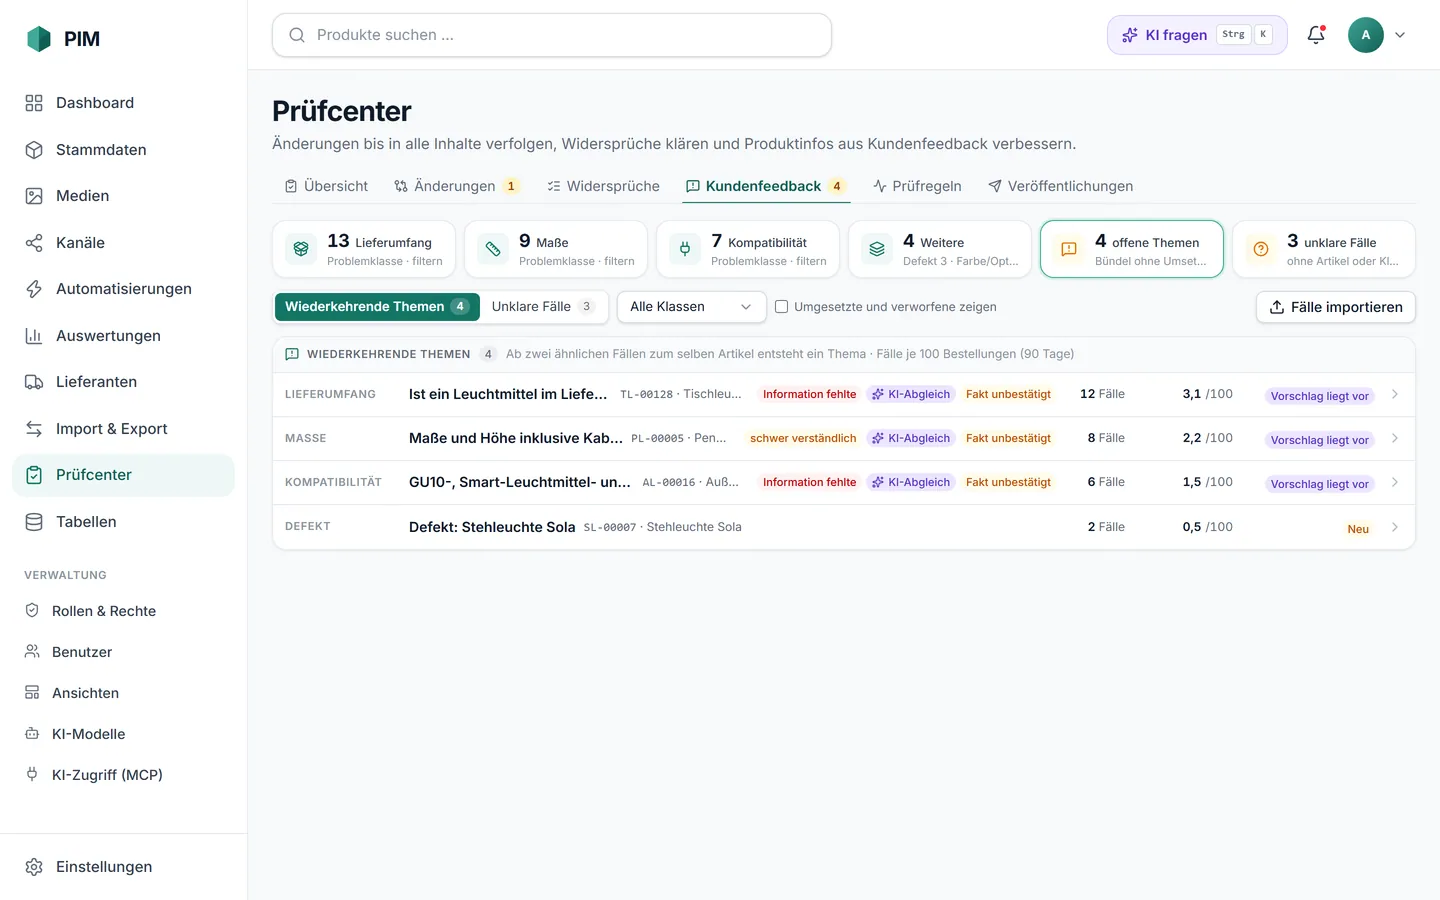Click the Import & Export arrows icon
The height and width of the screenshot is (900, 1440).
tap(34, 429)
